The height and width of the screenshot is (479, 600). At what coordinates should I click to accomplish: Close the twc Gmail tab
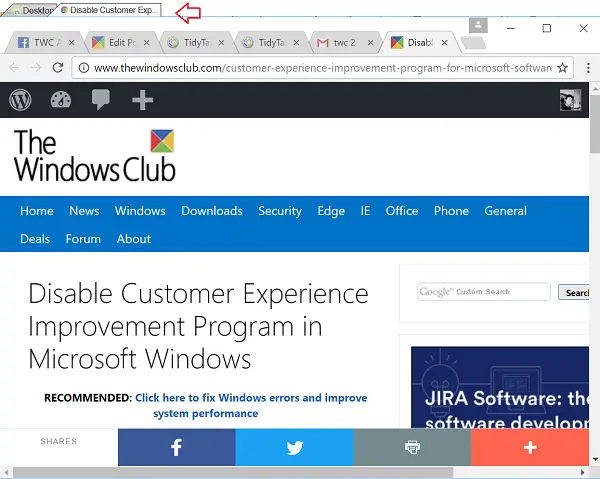pos(370,43)
